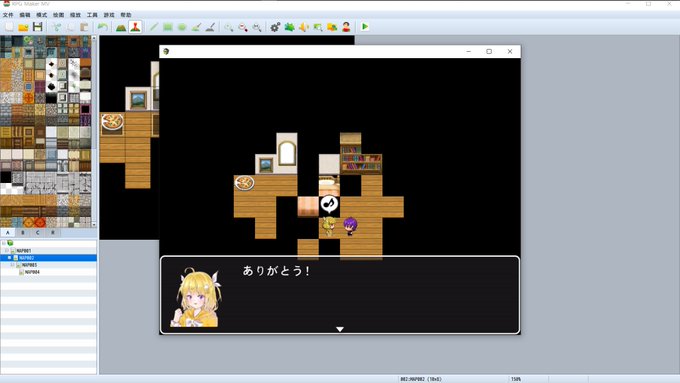Open the 帮助 menu
The width and height of the screenshot is (680, 383).
tap(126, 15)
